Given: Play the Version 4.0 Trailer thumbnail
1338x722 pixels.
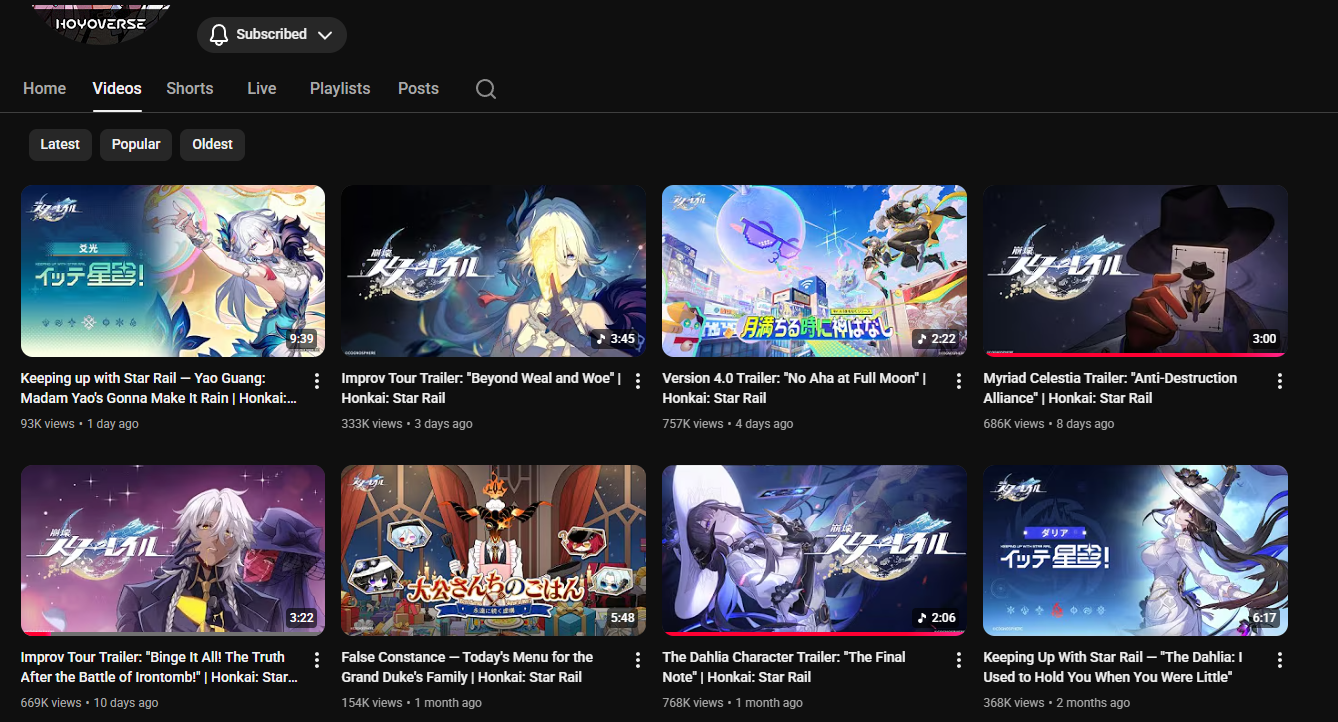Looking at the screenshot, I should pyautogui.click(x=815, y=271).
